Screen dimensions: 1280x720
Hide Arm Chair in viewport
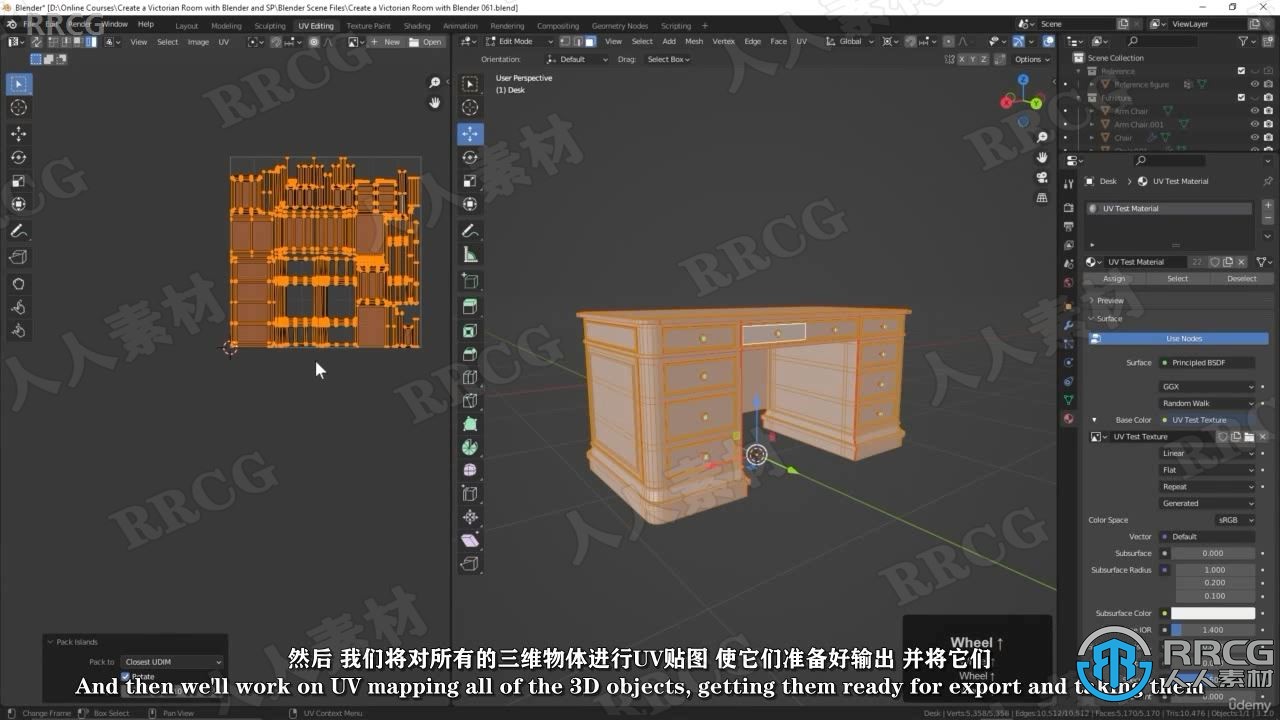(x=1254, y=111)
